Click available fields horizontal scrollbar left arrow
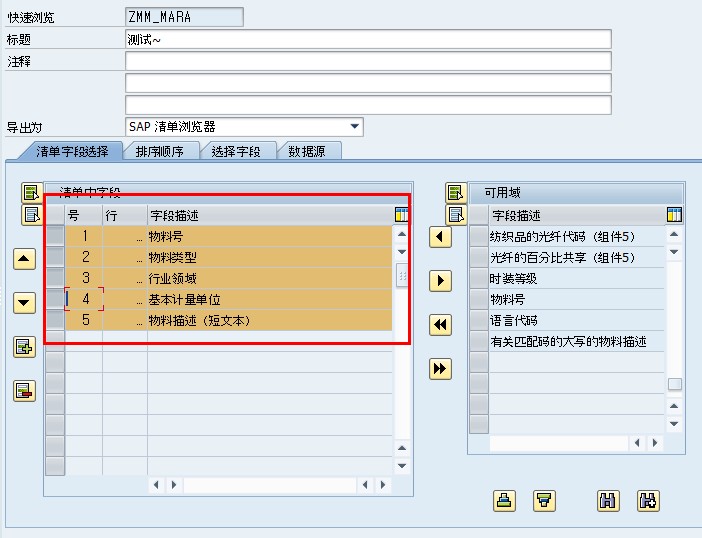Viewport: 702px width, 538px height. click(637, 443)
